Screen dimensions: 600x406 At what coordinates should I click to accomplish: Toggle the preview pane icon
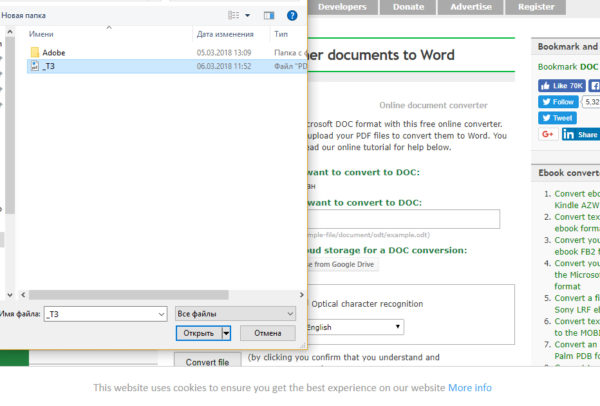point(269,15)
